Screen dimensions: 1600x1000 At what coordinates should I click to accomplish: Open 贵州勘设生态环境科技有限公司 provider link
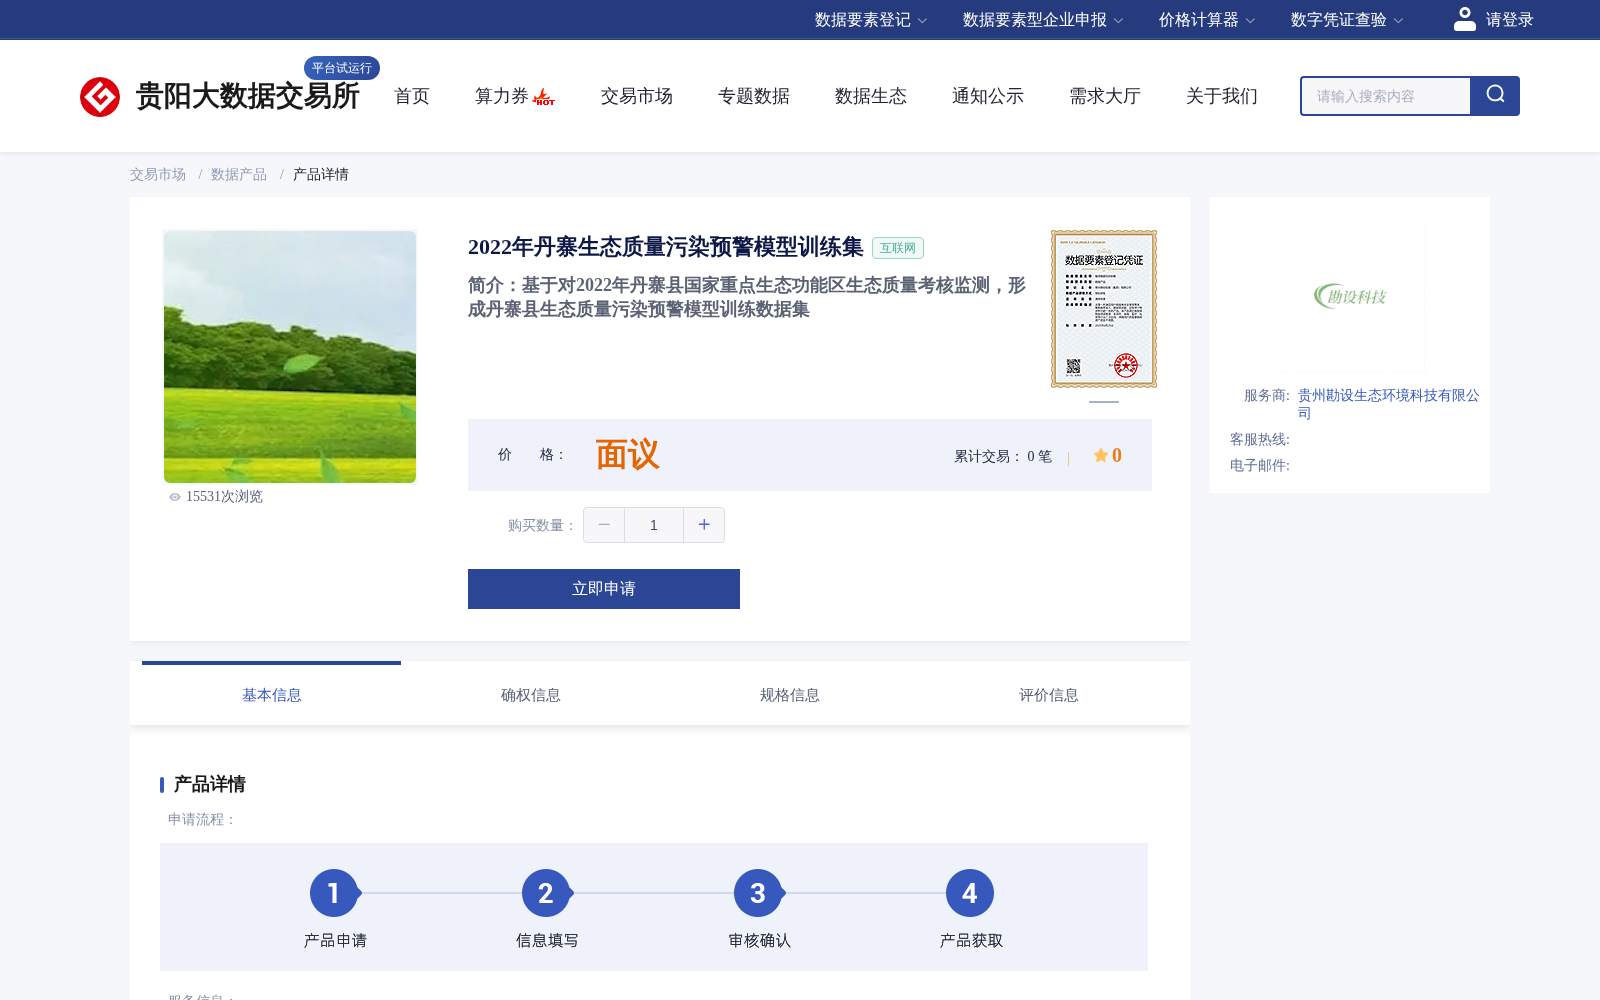coord(1388,404)
